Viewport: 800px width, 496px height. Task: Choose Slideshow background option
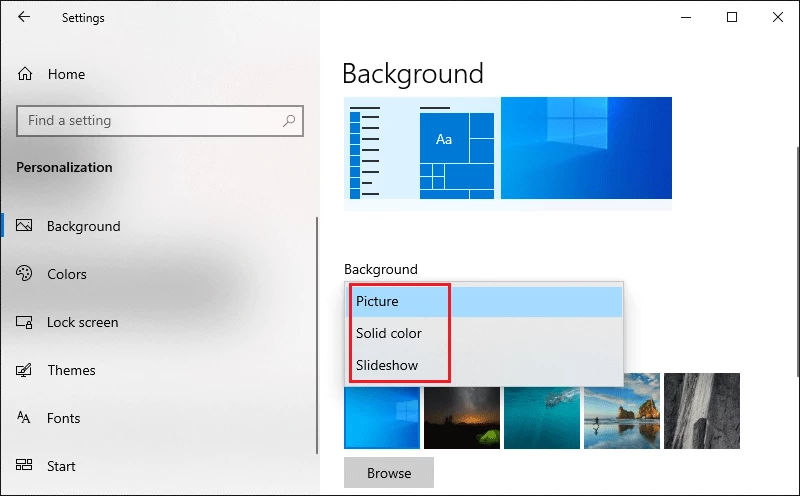(484, 365)
